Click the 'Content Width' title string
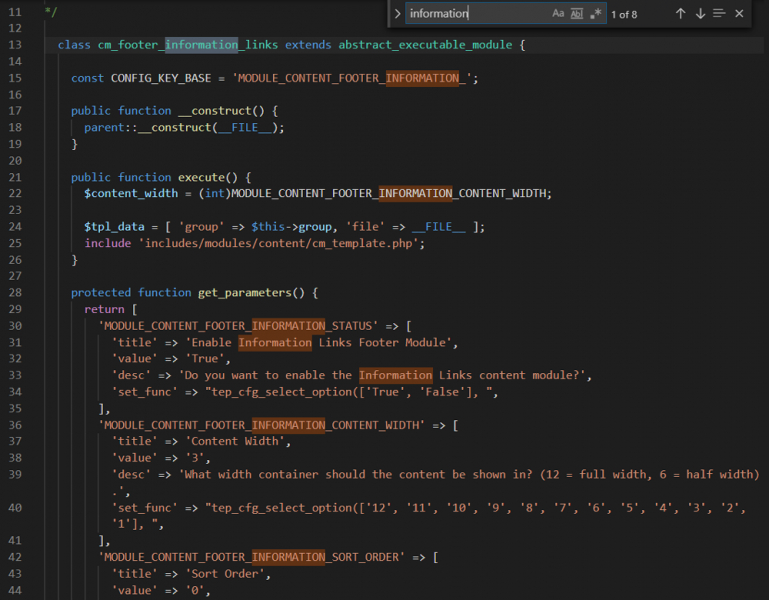This screenshot has height=600, width=769. point(235,442)
